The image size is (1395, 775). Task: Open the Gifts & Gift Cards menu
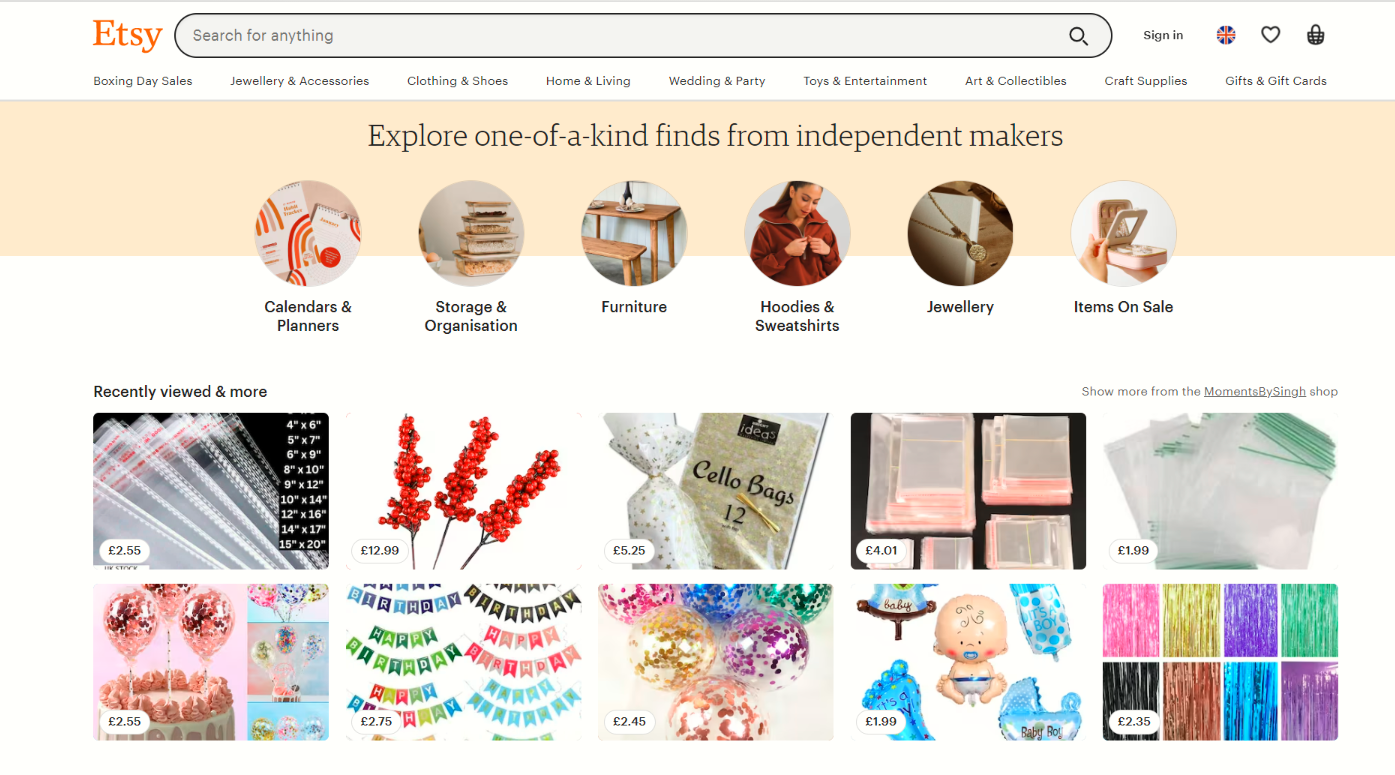coord(1276,81)
